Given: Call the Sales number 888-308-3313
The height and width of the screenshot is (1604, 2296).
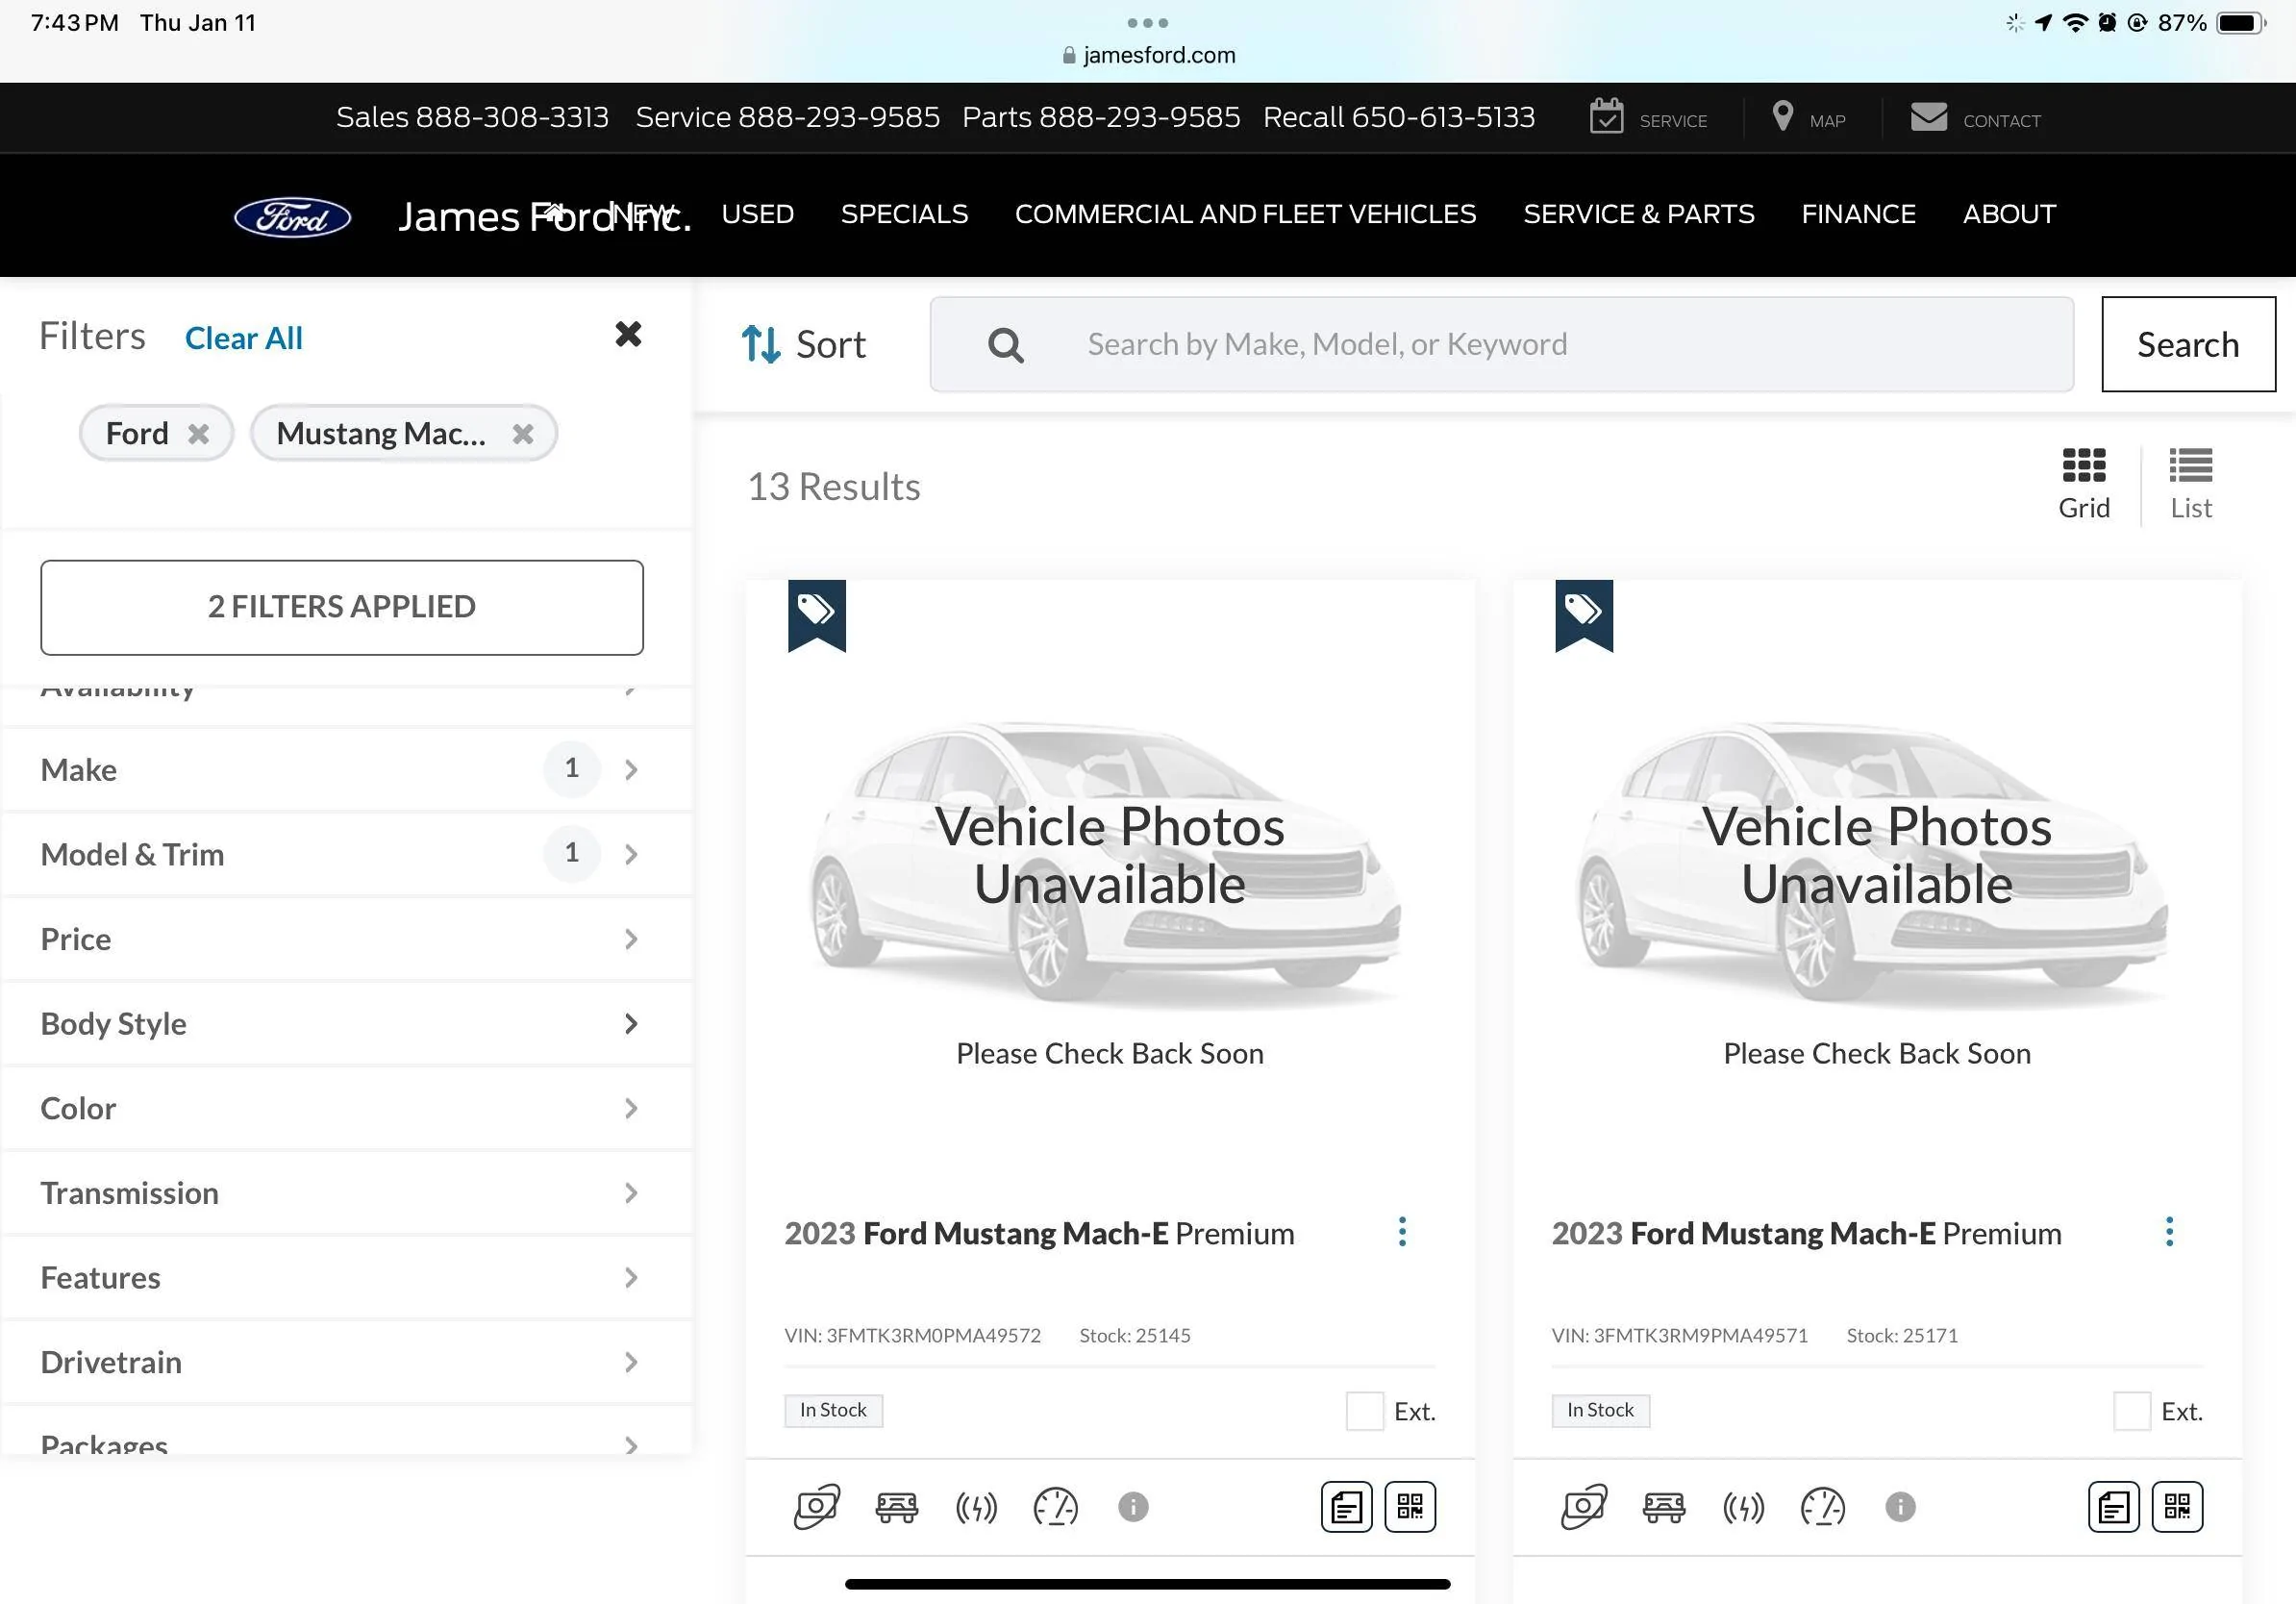Looking at the screenshot, I should point(472,117).
